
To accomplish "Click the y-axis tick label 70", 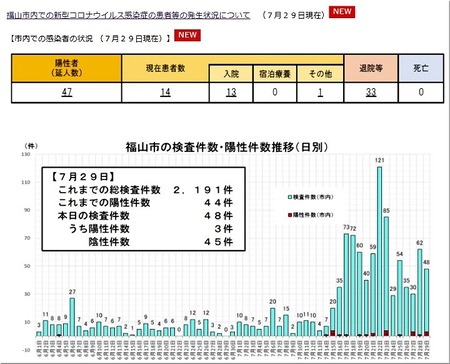I will pyautogui.click(x=27, y=238).
